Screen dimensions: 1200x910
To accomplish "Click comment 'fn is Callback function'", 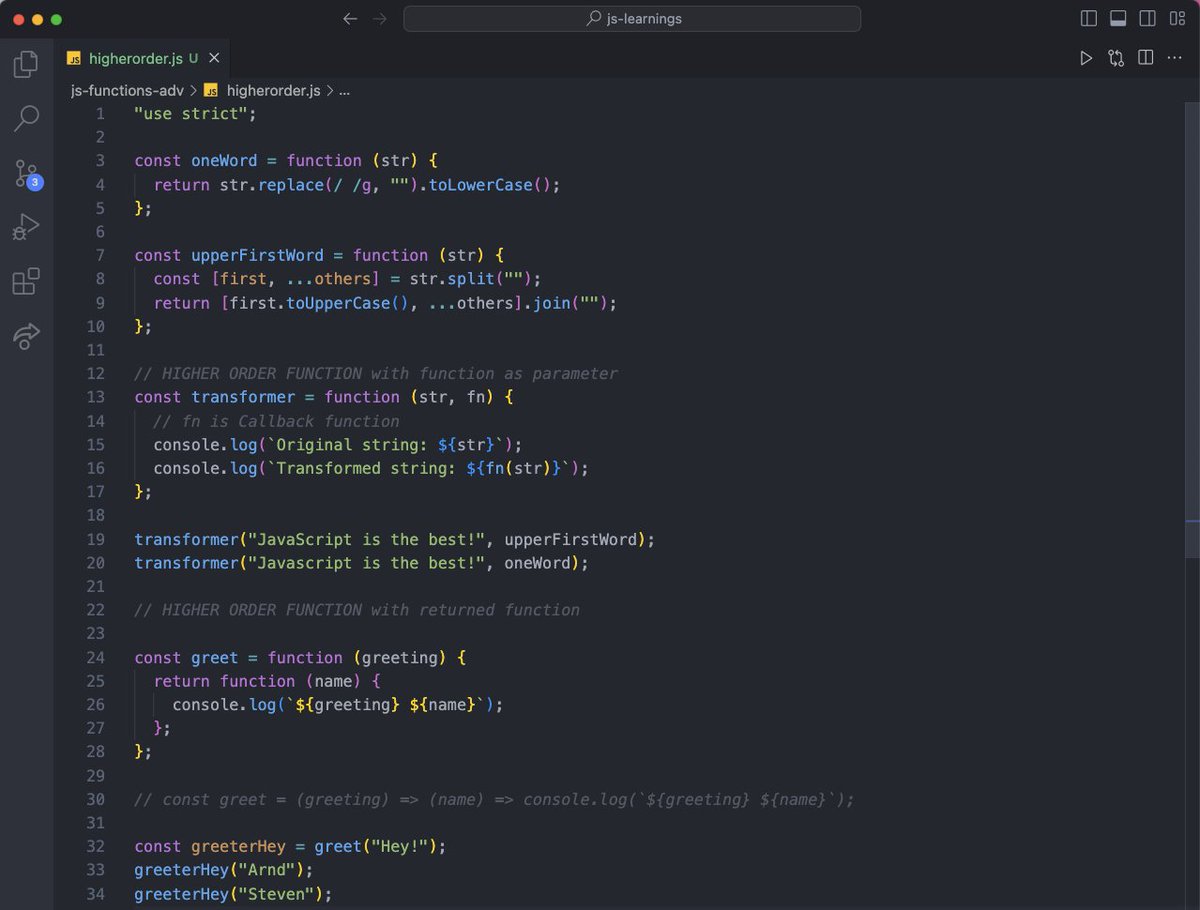I will [276, 421].
